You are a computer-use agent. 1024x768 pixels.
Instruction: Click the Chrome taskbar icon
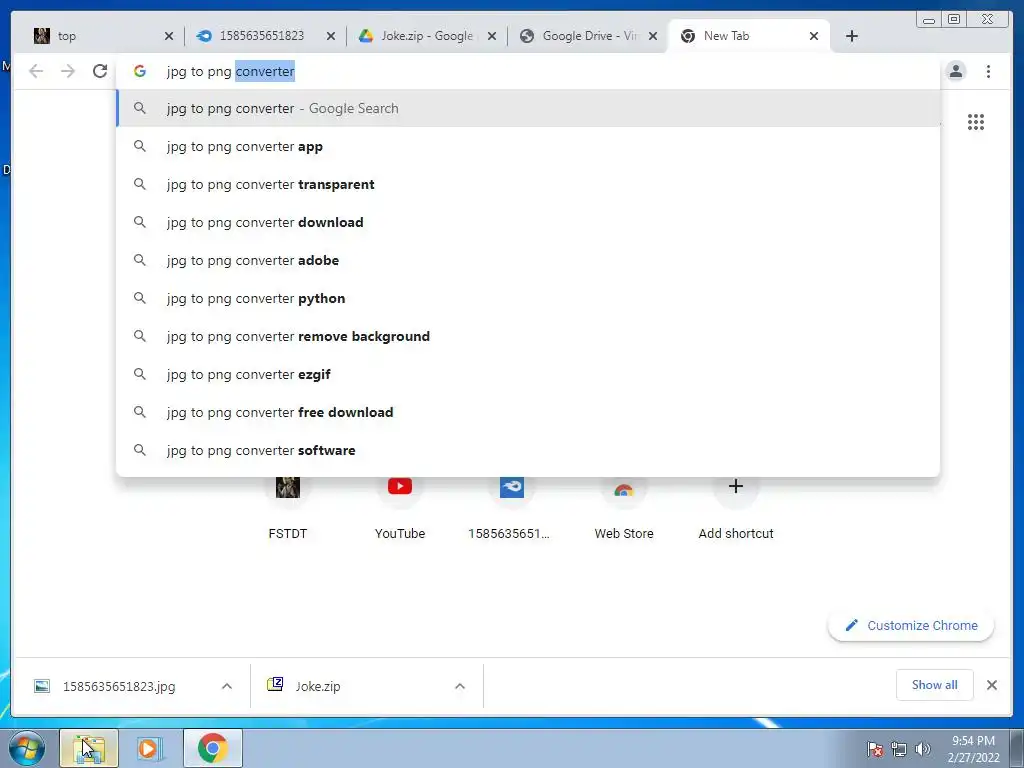213,748
